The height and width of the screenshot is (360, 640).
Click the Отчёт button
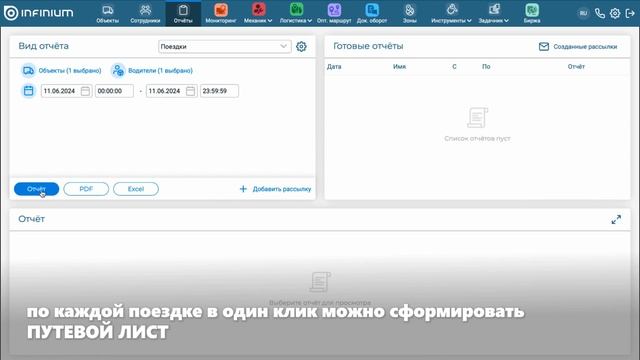[x=36, y=189]
